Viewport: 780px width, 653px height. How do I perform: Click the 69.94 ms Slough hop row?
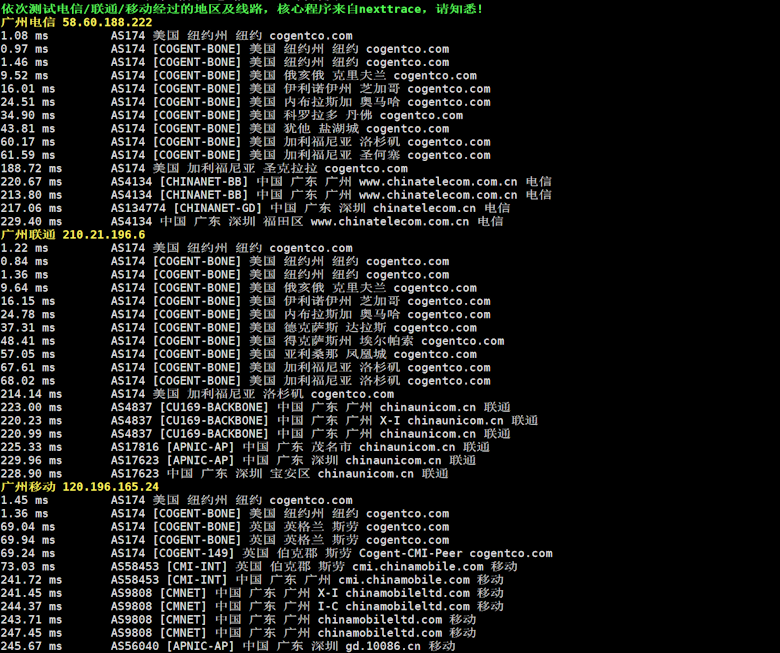point(225,540)
